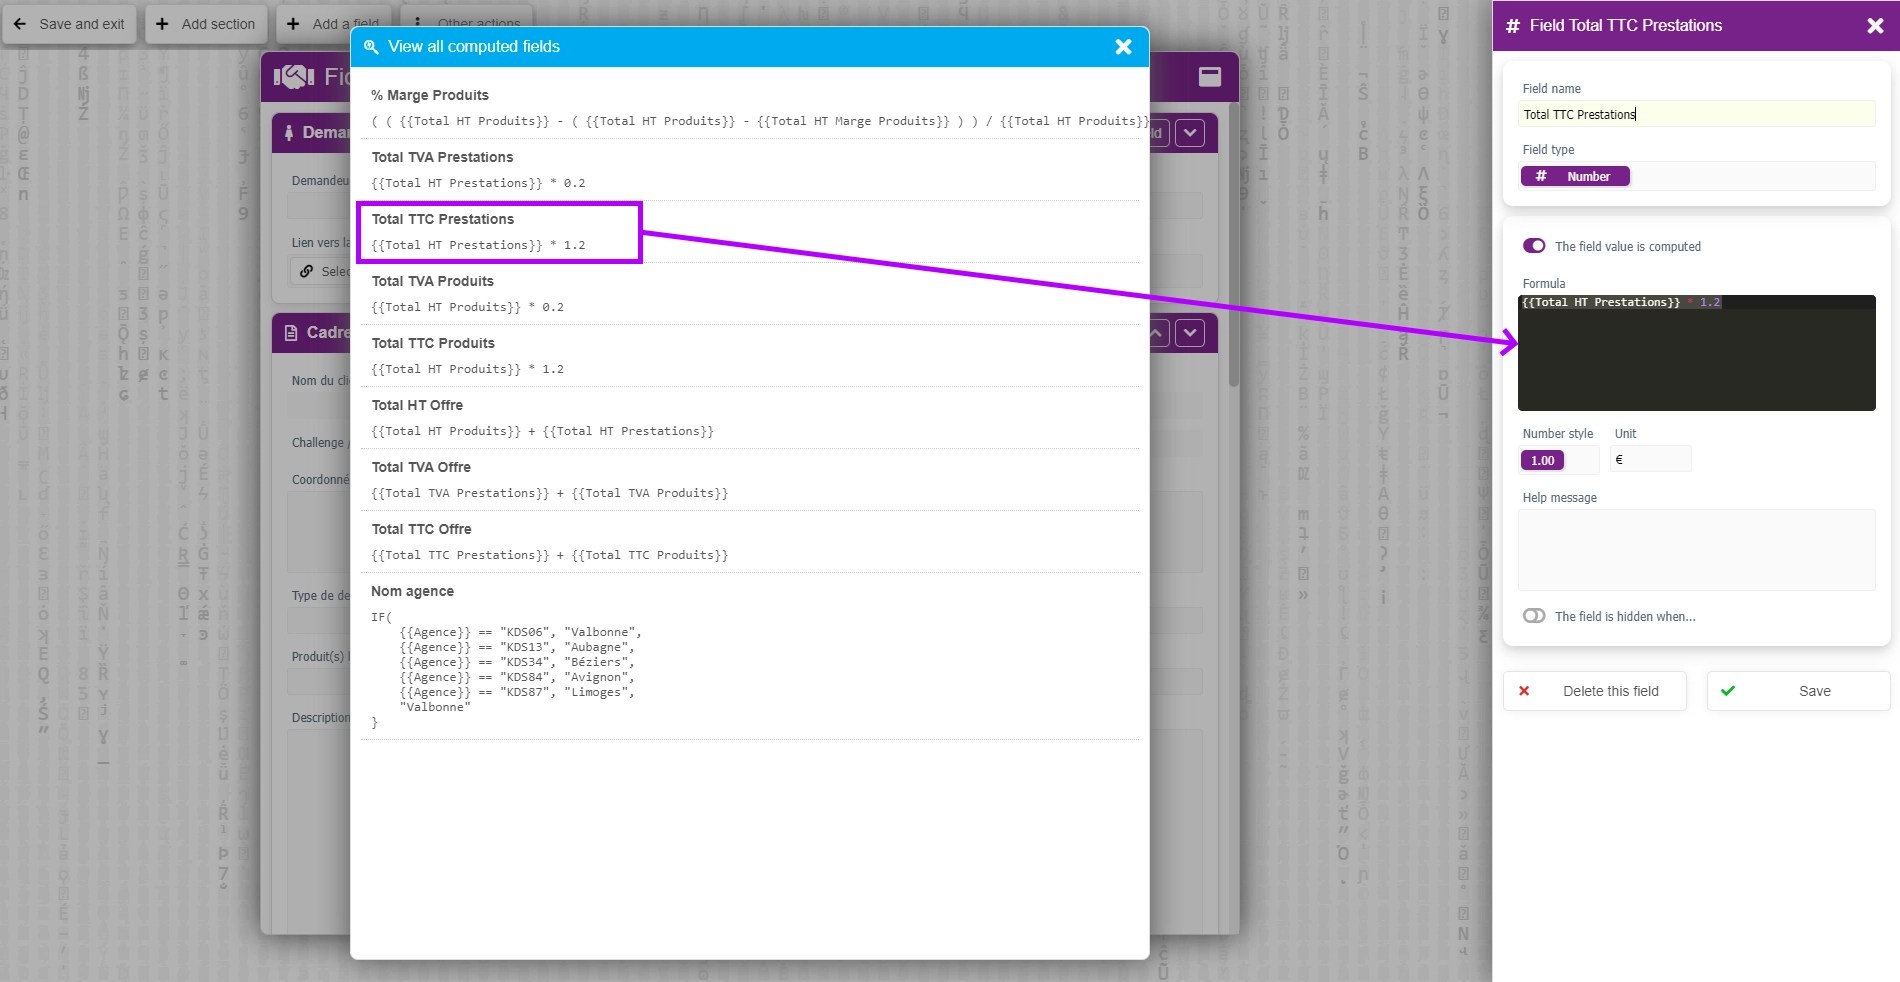Open the chevron dropdown next to Add a field

coord(1190,133)
